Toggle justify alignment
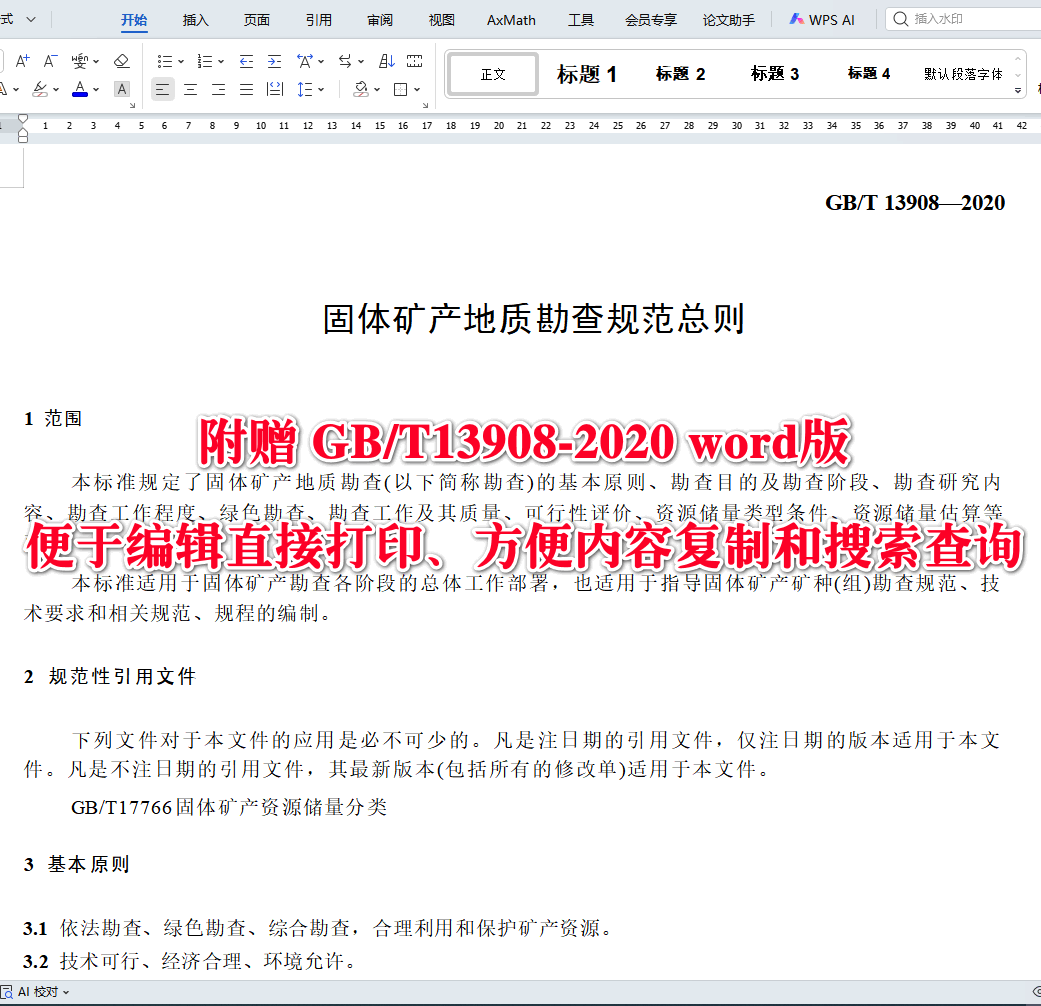 coord(246,89)
